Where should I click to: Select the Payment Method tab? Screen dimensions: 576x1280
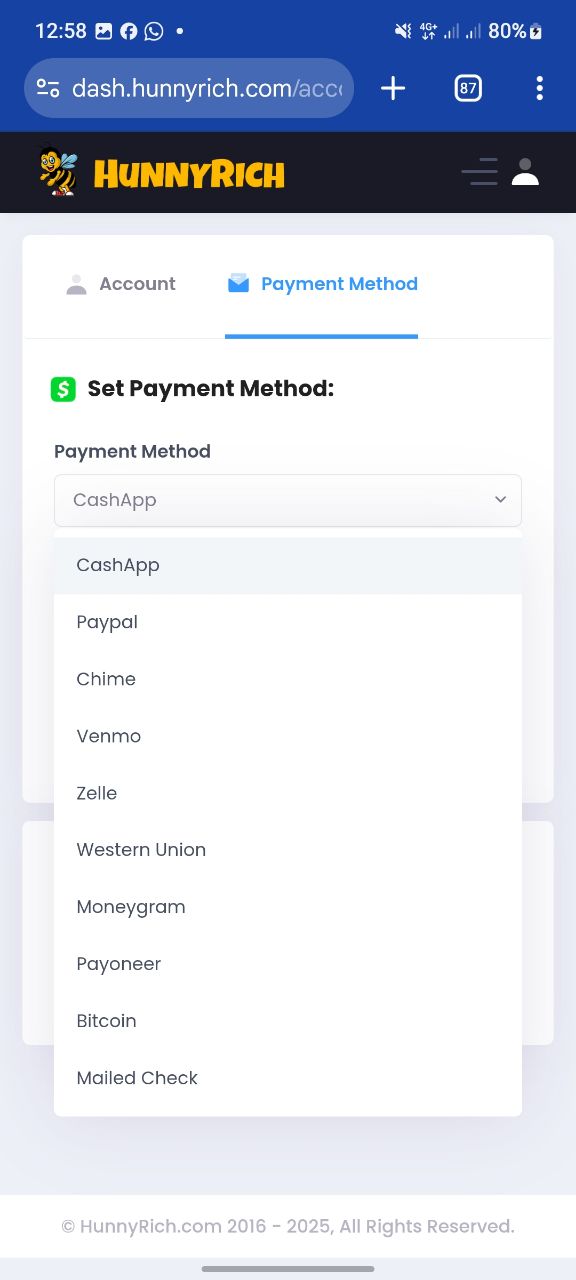click(322, 284)
